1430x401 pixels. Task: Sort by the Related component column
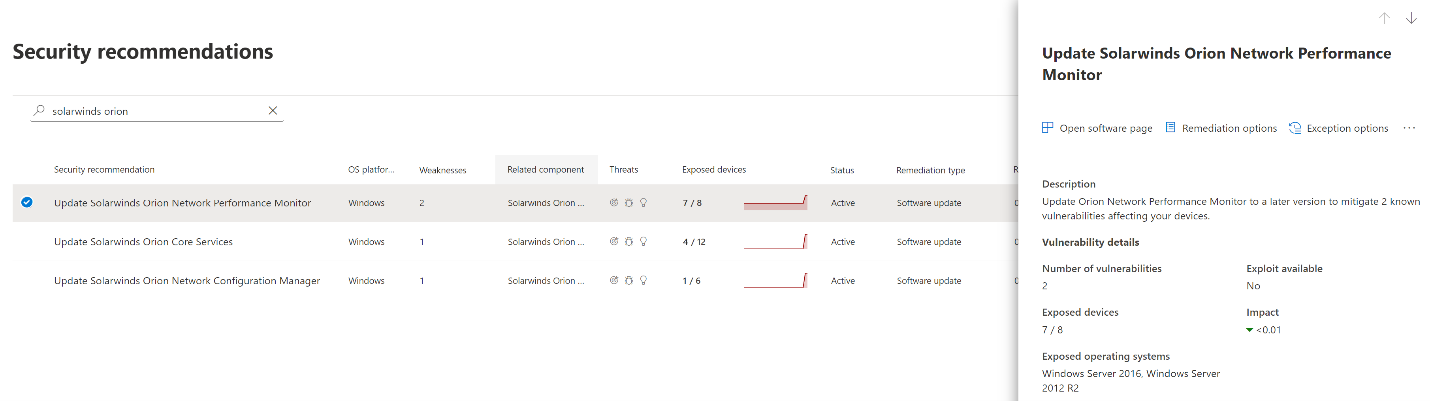click(545, 170)
